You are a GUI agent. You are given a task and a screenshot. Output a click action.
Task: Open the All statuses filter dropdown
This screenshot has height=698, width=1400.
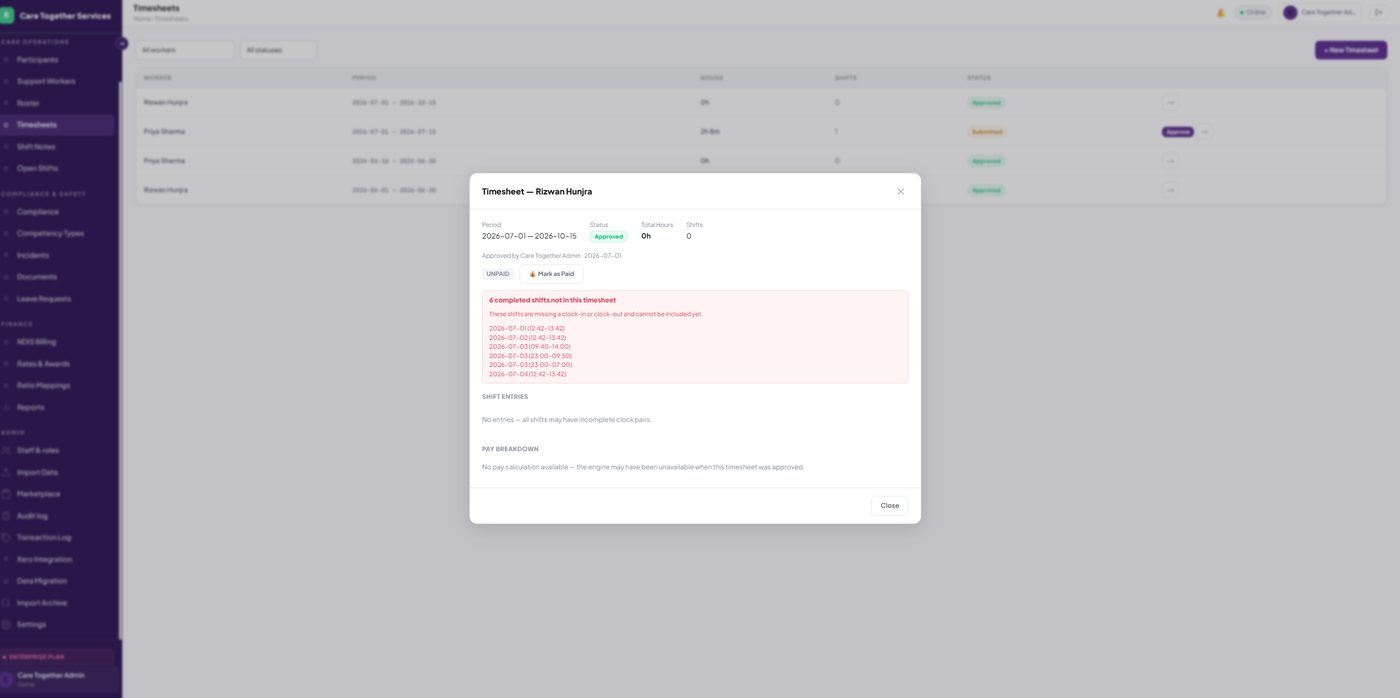click(279, 50)
